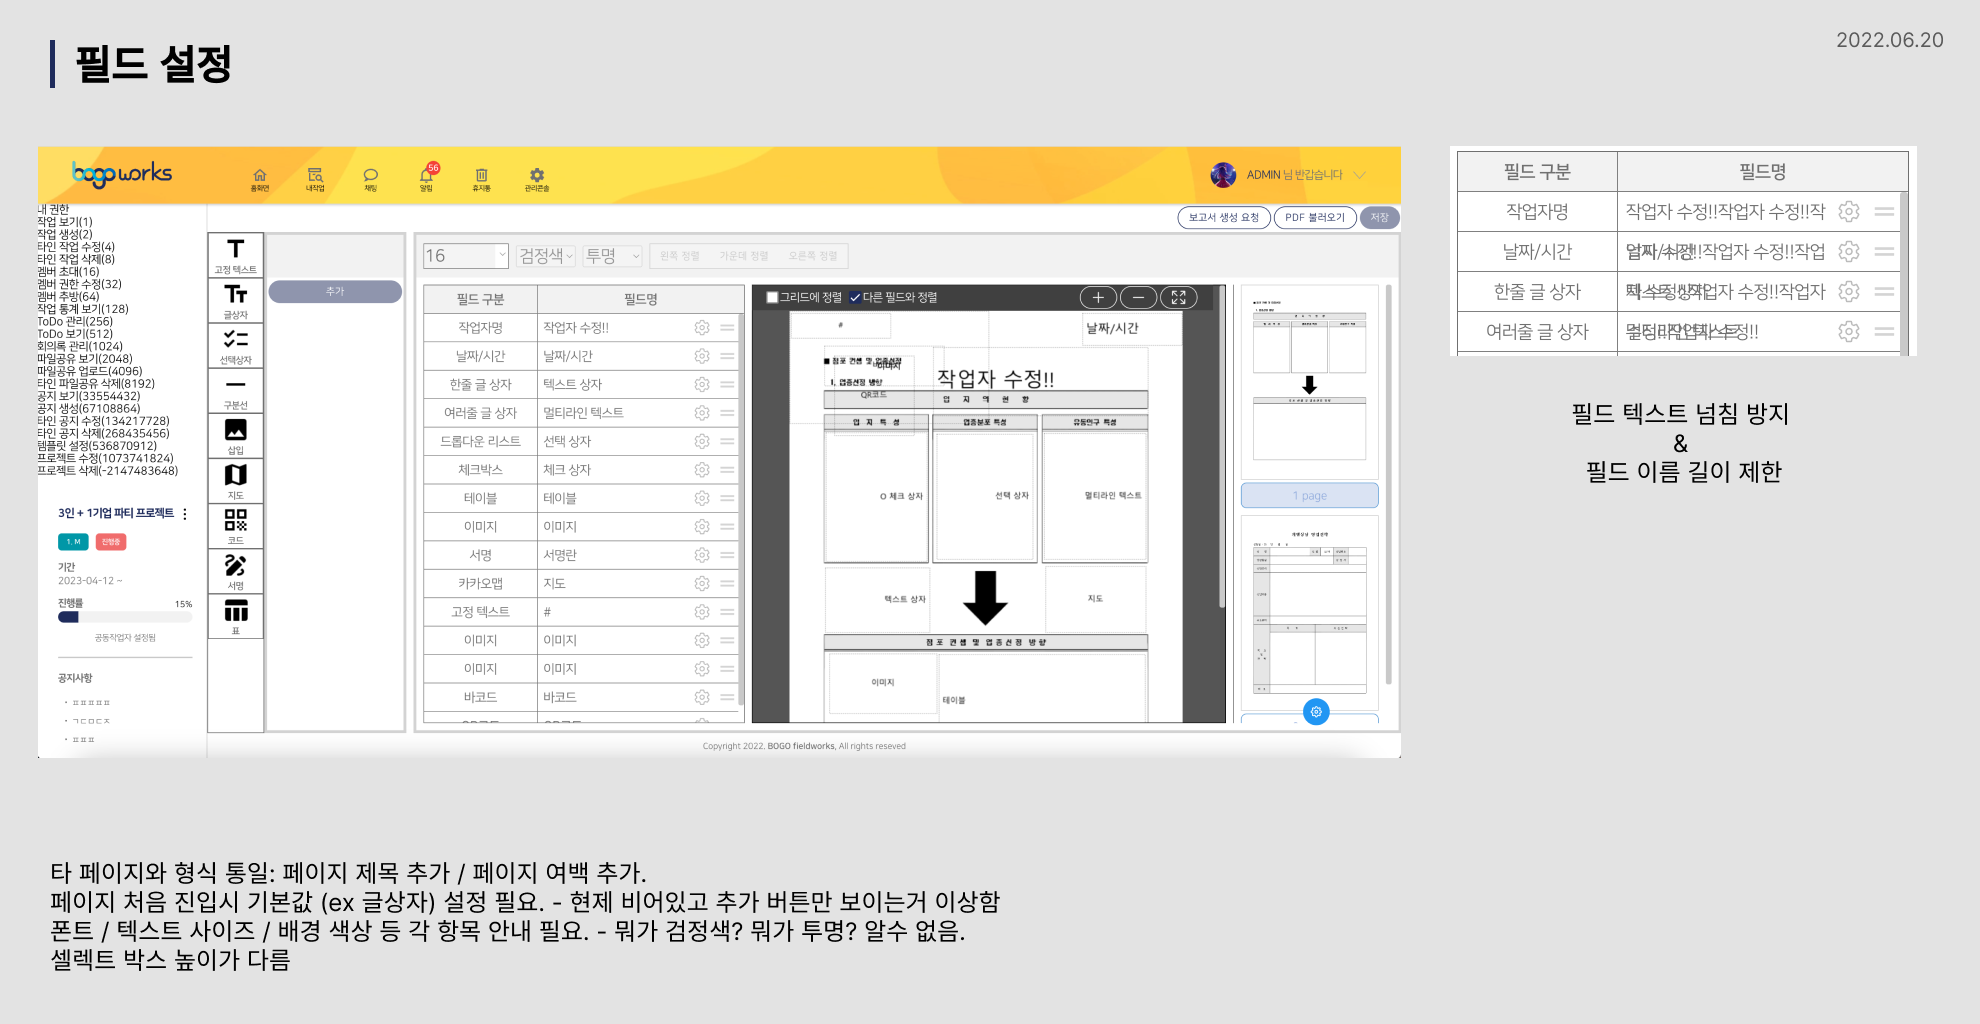Click 추가 add button
Viewport: 1980px width, 1024px height.
coord(335,291)
